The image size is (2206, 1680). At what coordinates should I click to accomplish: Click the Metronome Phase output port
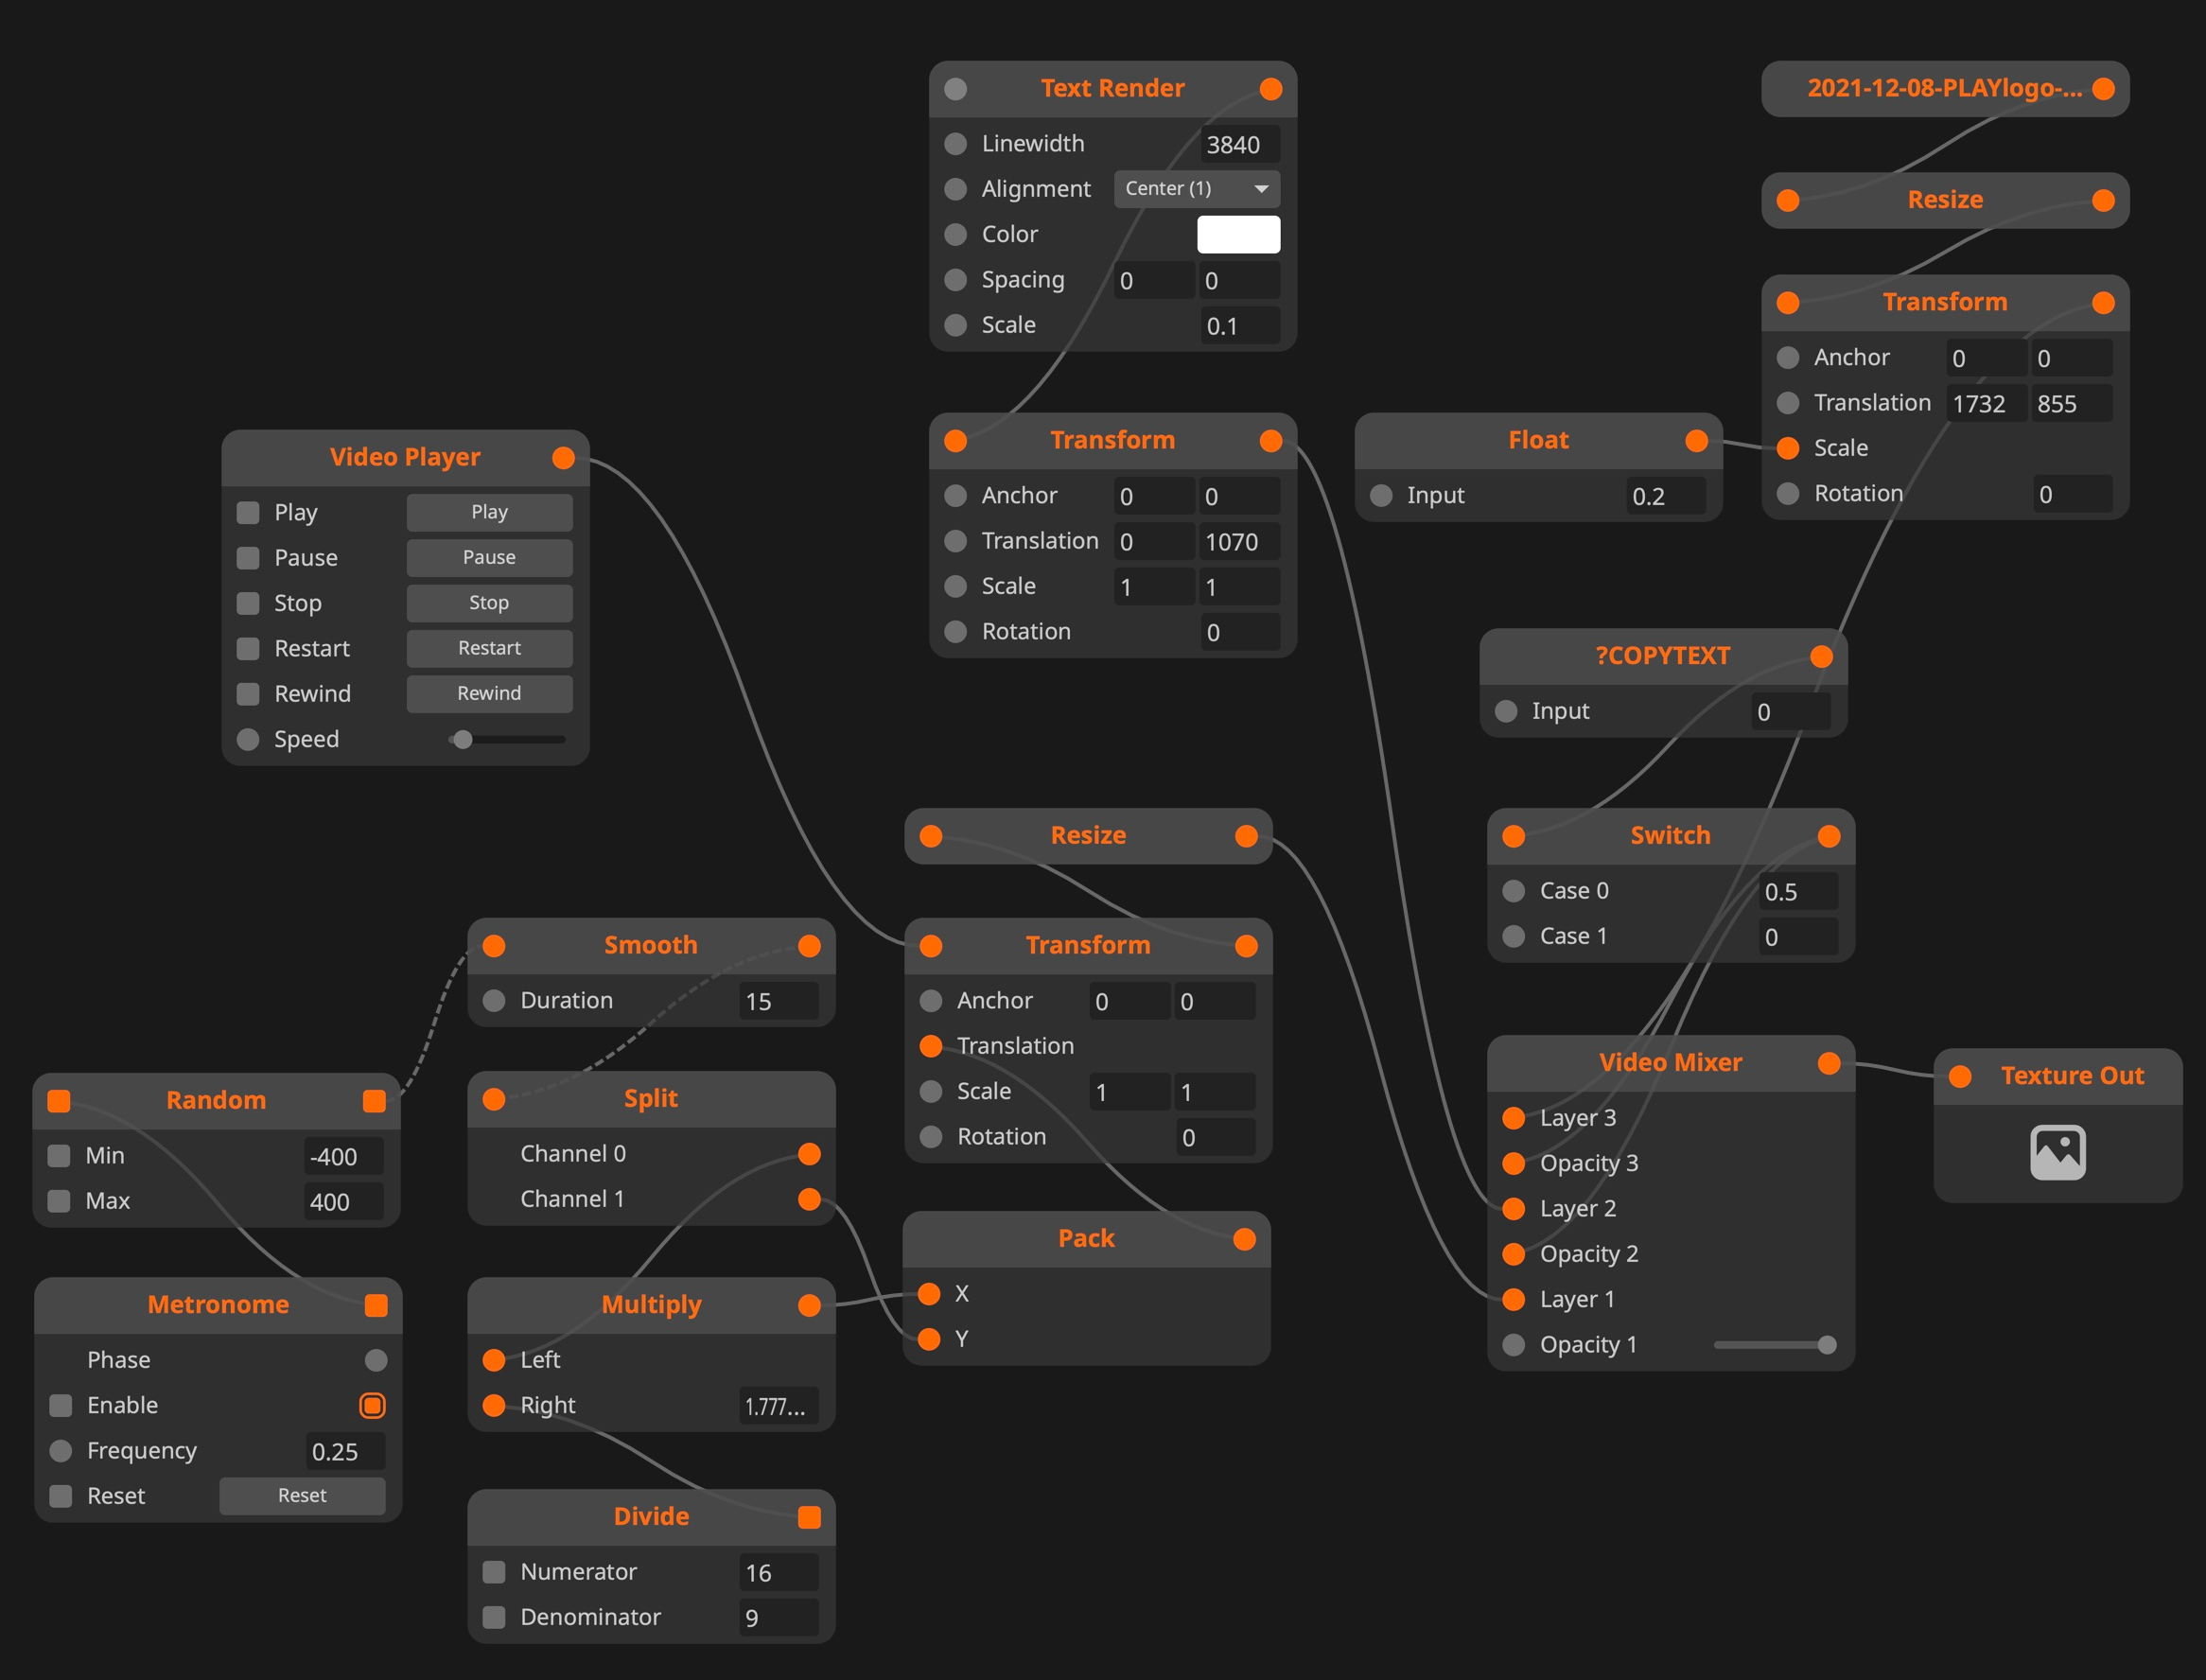point(376,1360)
